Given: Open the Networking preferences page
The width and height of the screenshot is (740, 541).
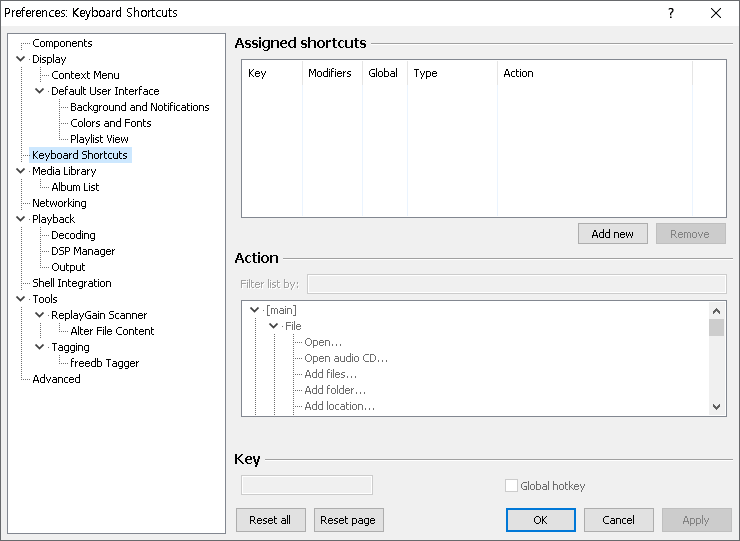Looking at the screenshot, I should (x=59, y=203).
